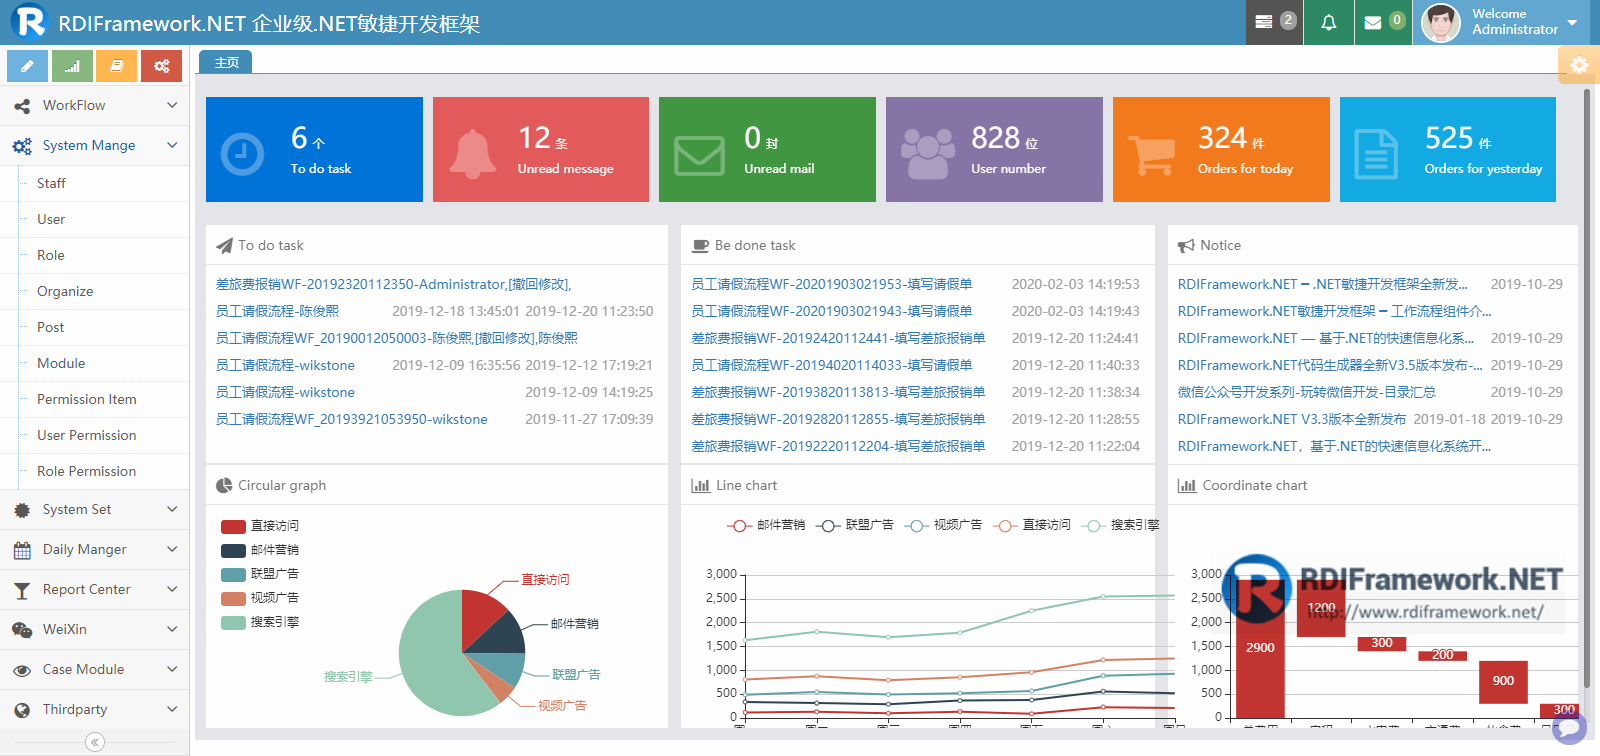This screenshot has width=1600, height=756.
Task: Click the red gears shortcut icon
Action: point(161,66)
